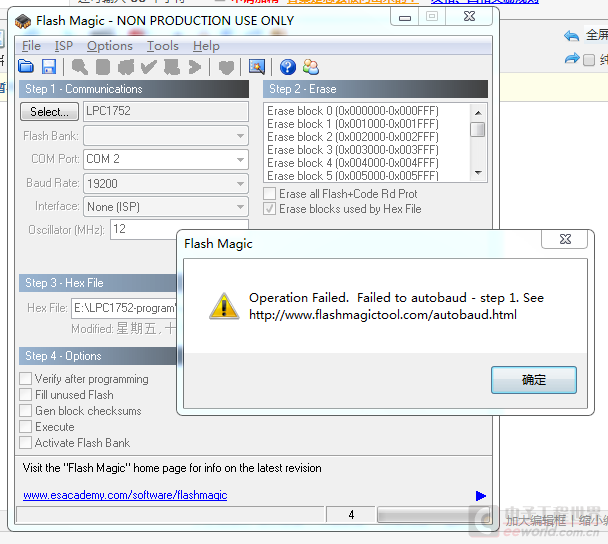Click the grayed erase flash block icon

click(x=126, y=67)
